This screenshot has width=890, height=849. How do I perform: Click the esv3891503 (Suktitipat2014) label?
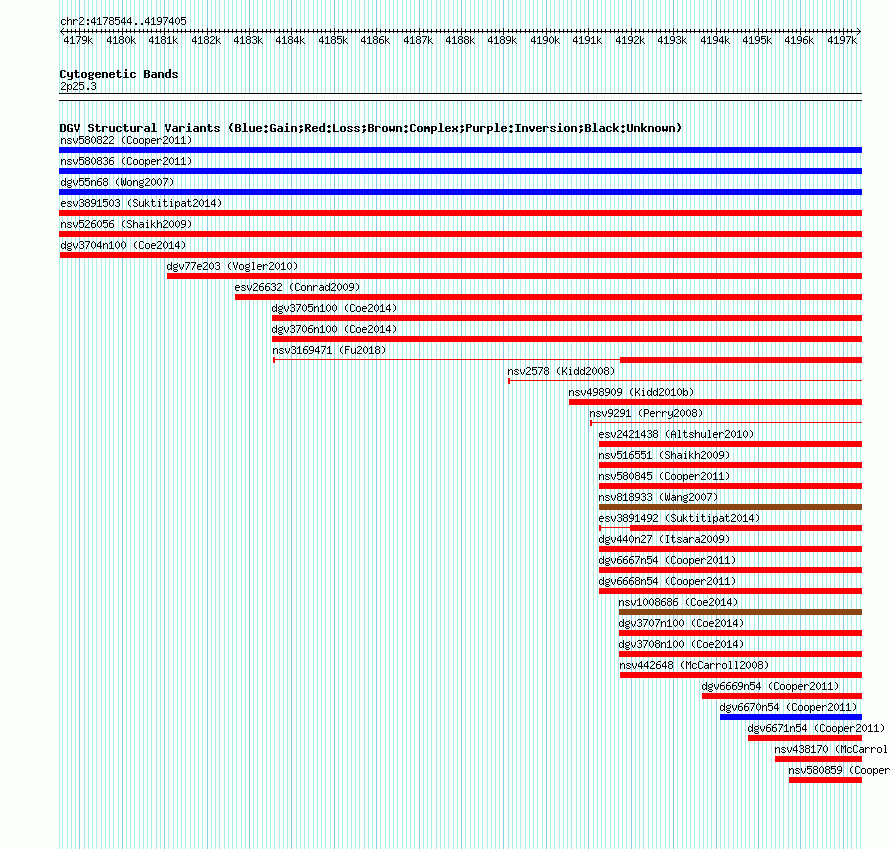click(141, 203)
